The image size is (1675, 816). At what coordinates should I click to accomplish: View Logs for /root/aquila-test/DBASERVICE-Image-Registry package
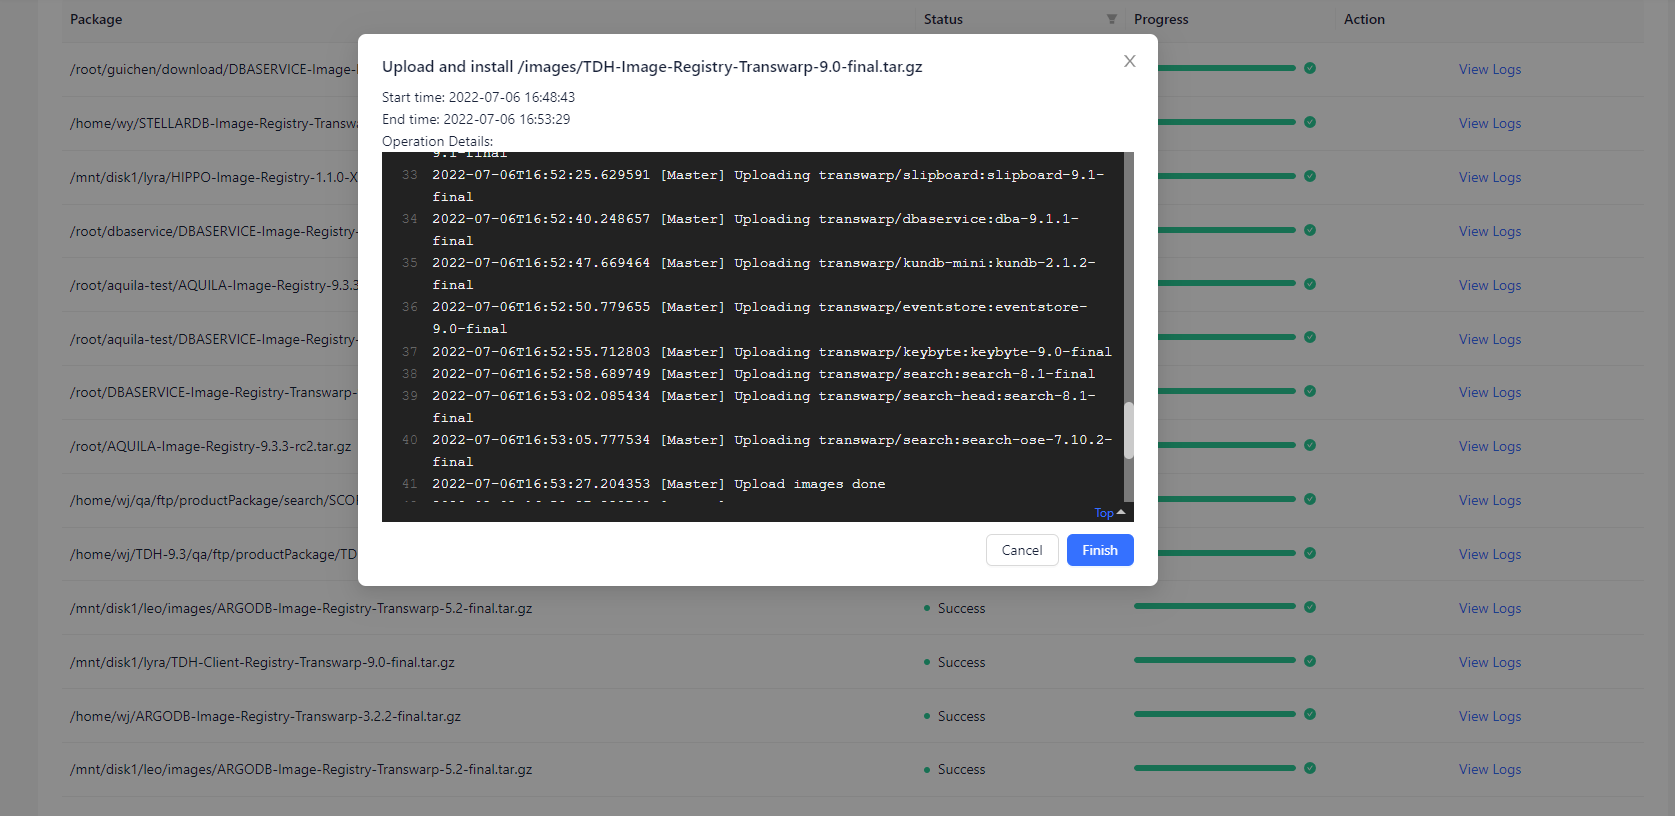[1489, 339]
